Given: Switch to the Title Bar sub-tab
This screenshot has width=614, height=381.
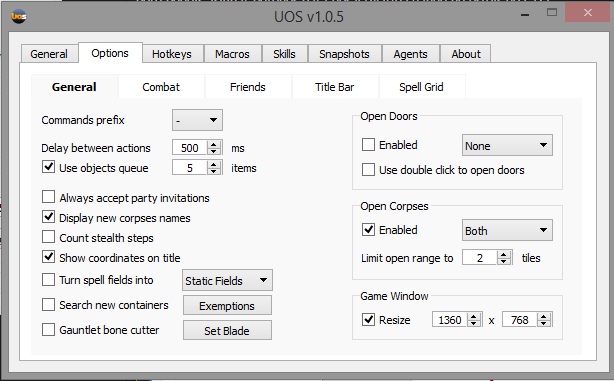Looking at the screenshot, I should click(x=335, y=87).
